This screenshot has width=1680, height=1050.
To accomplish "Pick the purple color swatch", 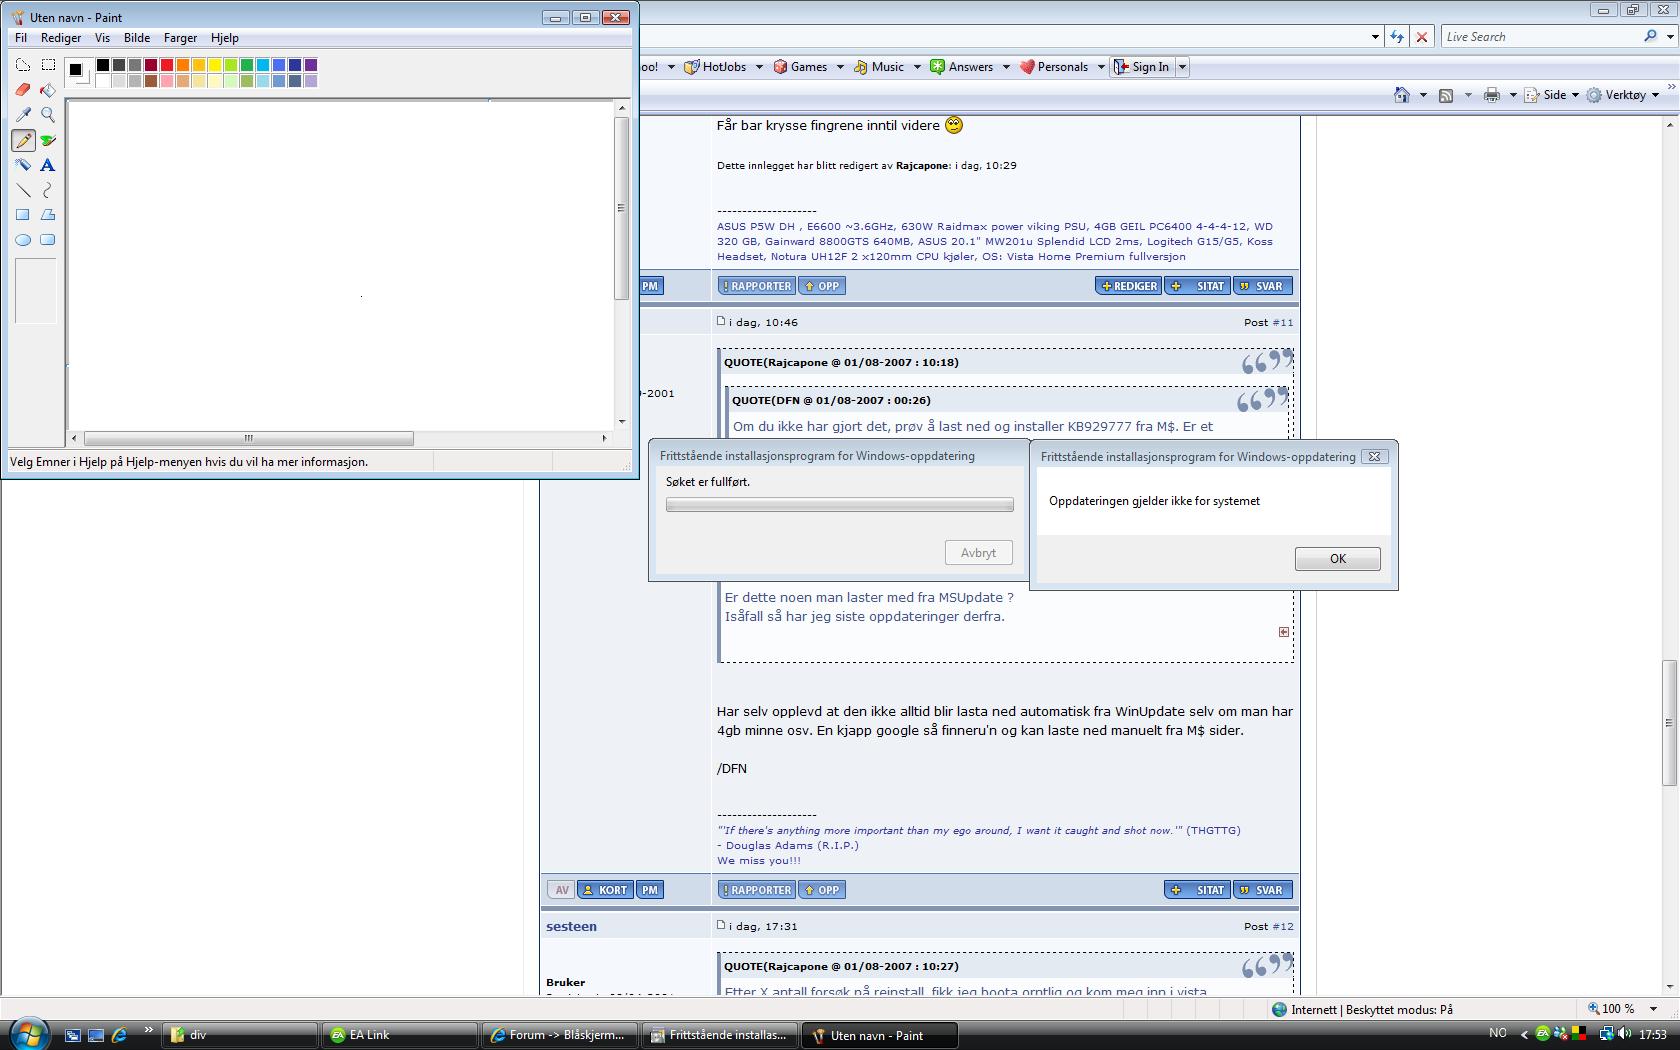I will (x=311, y=65).
